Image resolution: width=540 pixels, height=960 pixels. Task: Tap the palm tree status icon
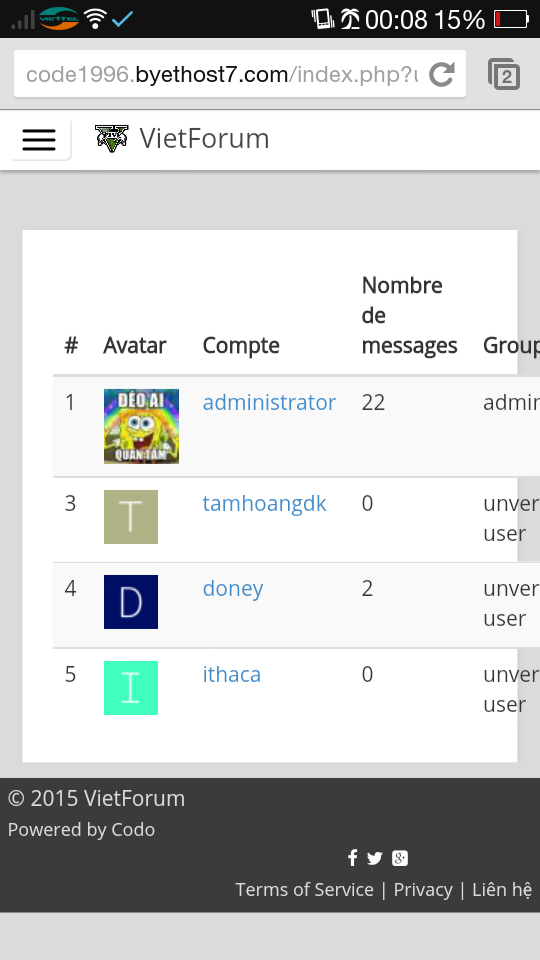coord(350,20)
